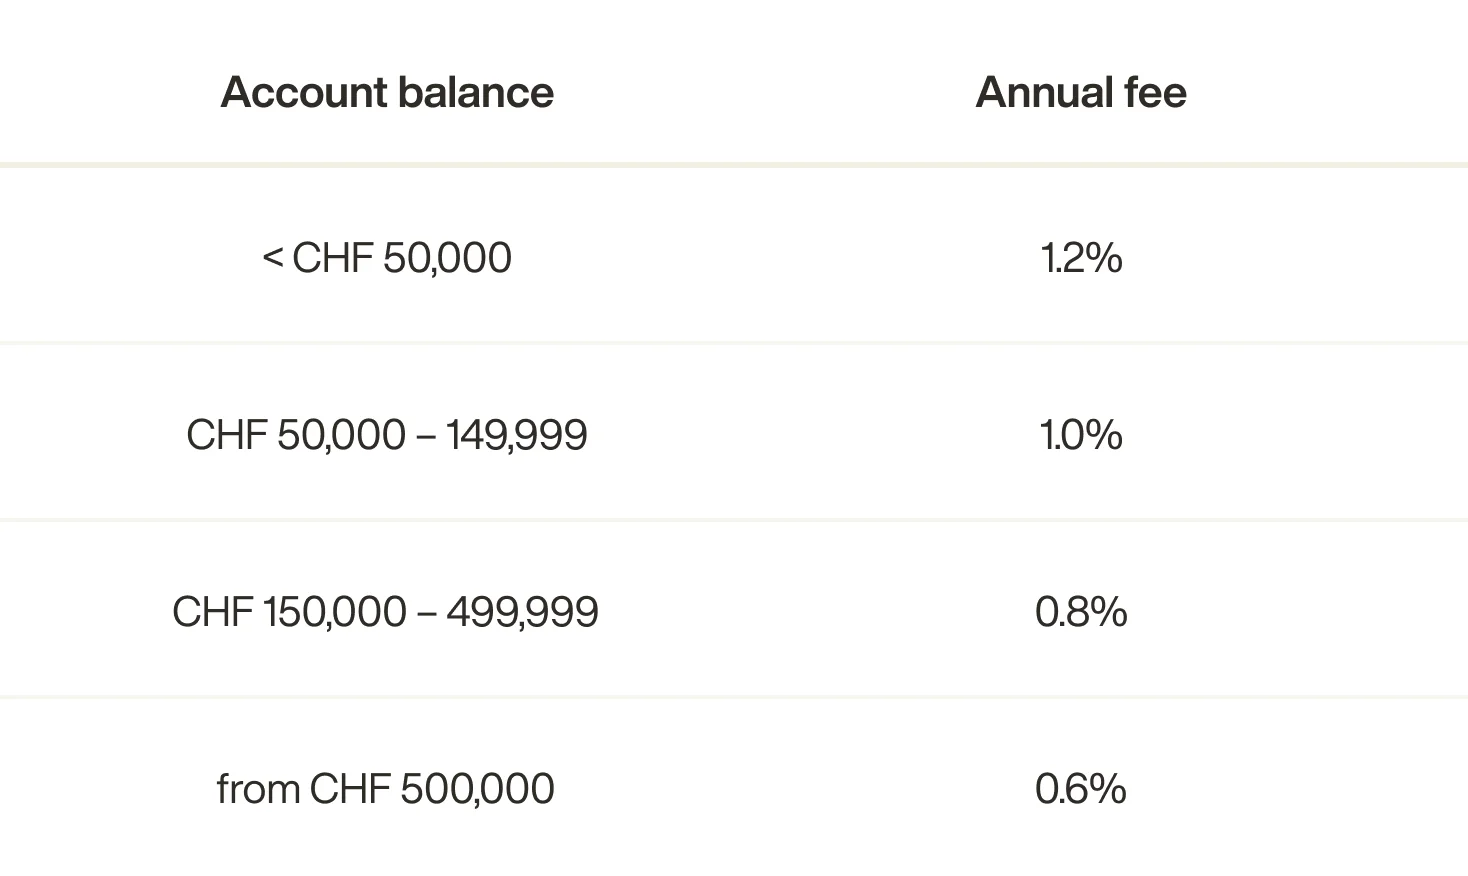1468x876 pixels.
Task: Select the 0.8% annual fee value
Action: 1081,612
